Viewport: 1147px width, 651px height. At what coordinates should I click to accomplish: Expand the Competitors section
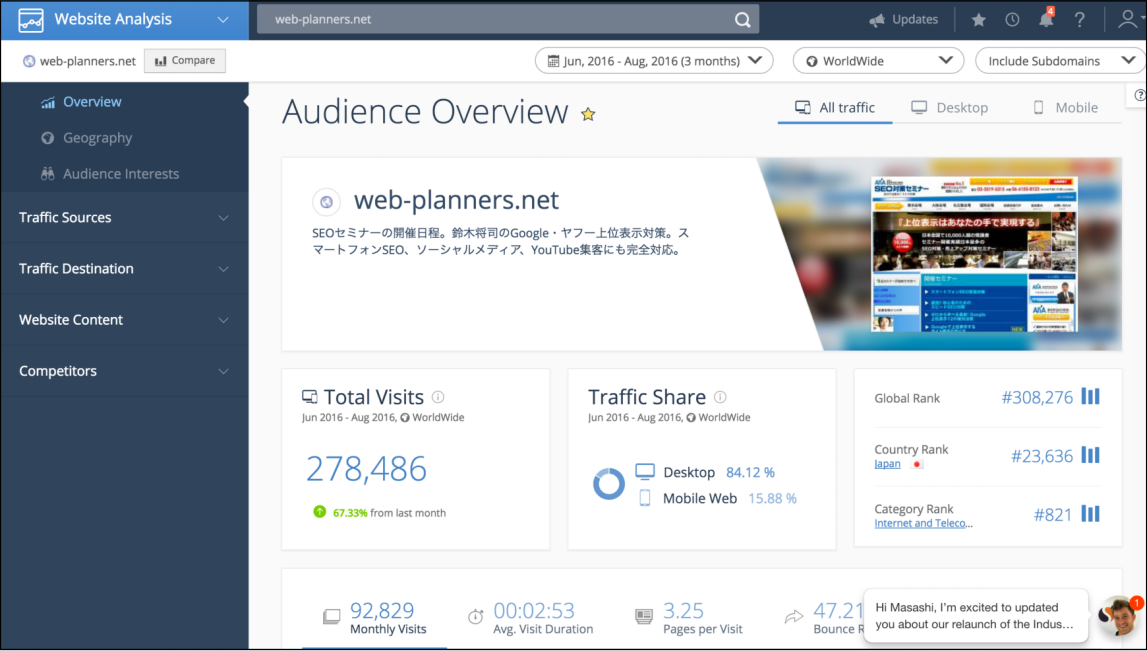[124, 371]
